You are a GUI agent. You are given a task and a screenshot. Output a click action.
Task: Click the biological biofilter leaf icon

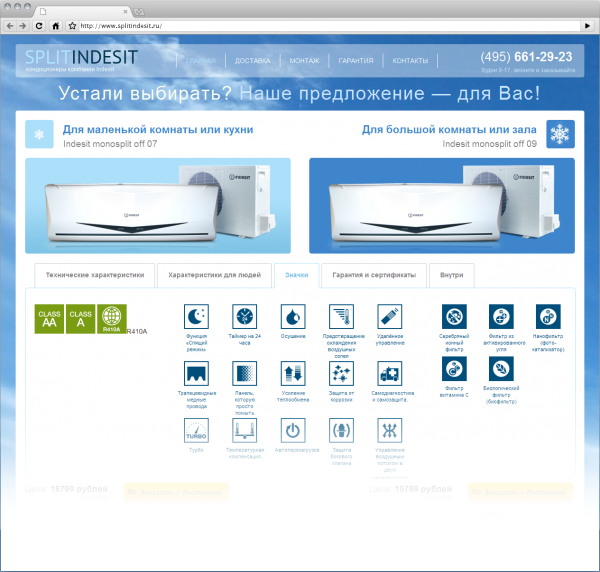click(501, 369)
